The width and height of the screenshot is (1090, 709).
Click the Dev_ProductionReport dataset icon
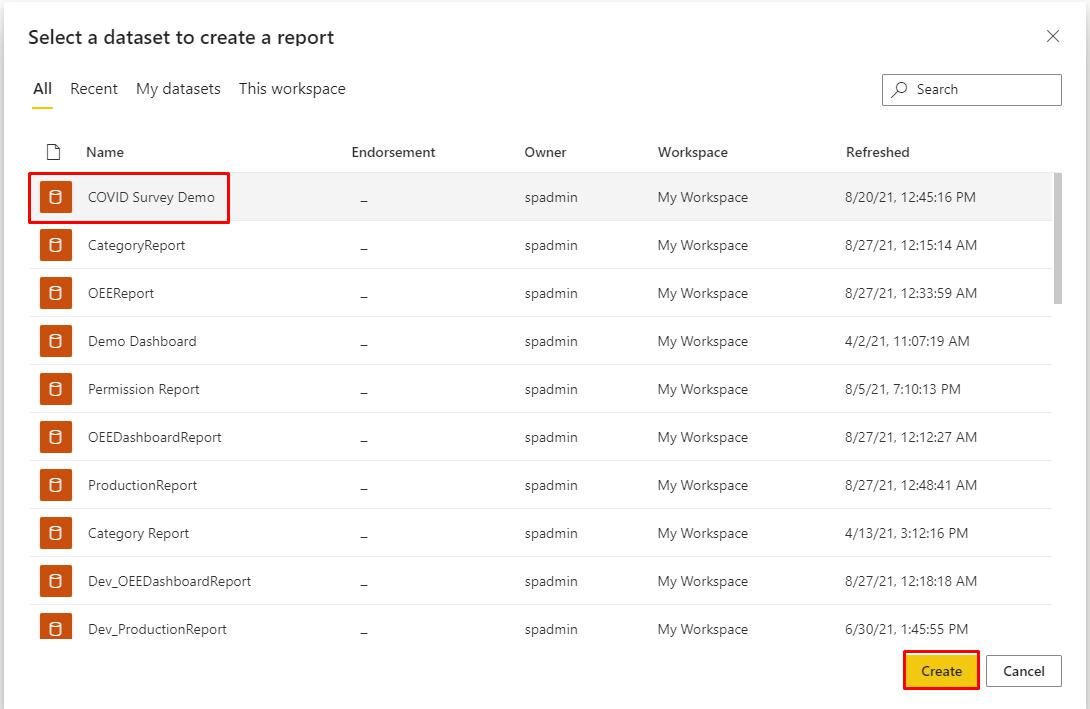point(55,629)
